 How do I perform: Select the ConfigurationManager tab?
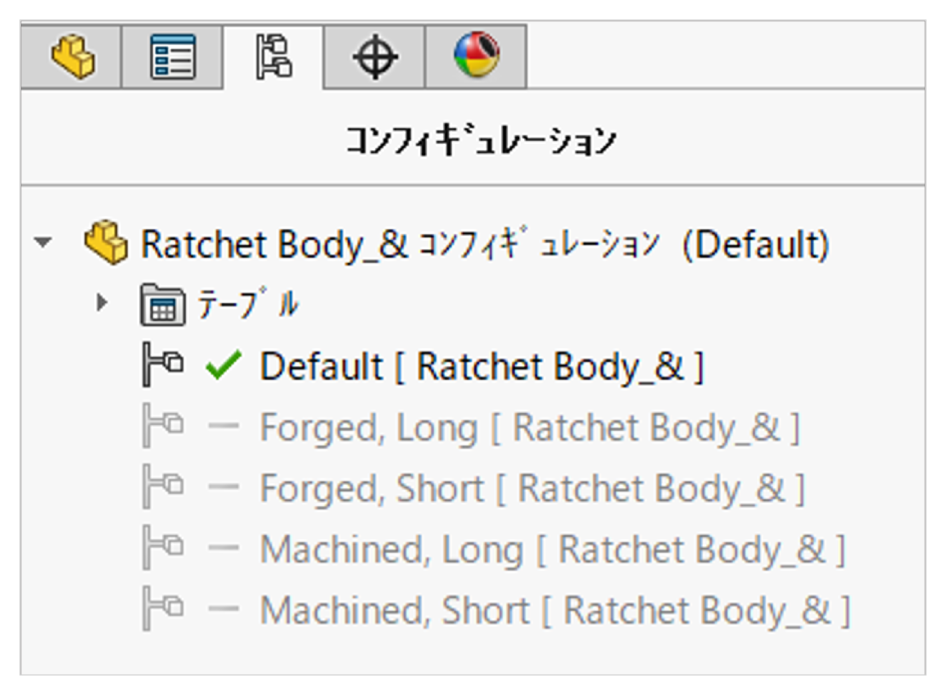273,57
